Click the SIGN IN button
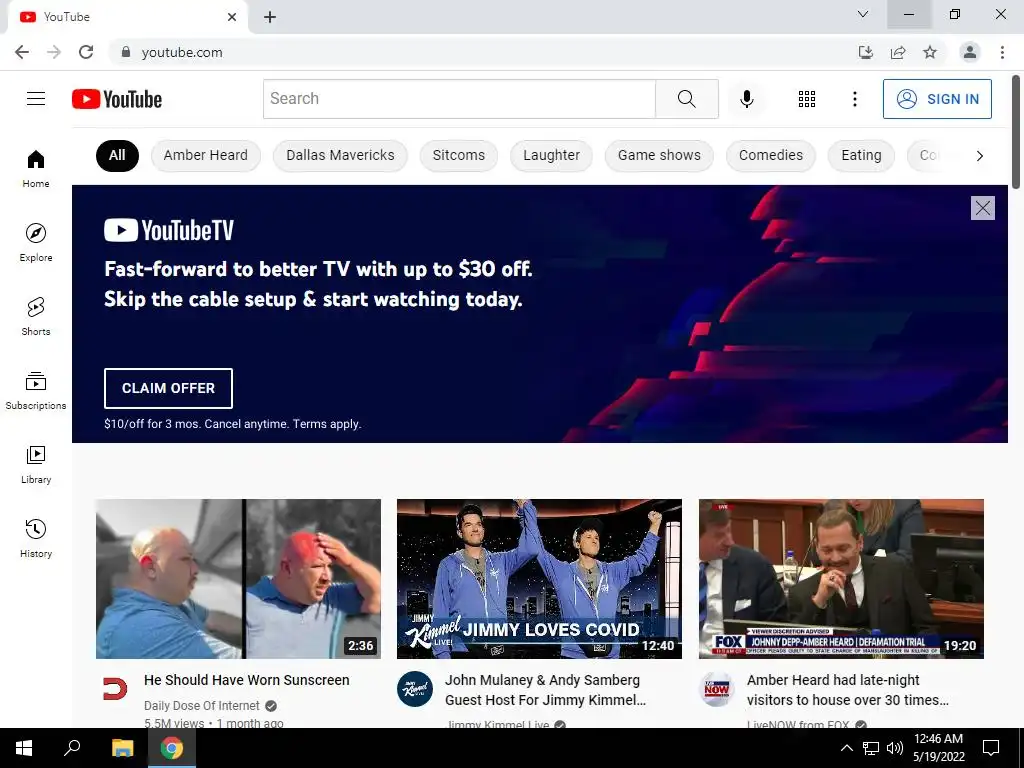Viewport: 1024px width, 768px height. coord(937,99)
